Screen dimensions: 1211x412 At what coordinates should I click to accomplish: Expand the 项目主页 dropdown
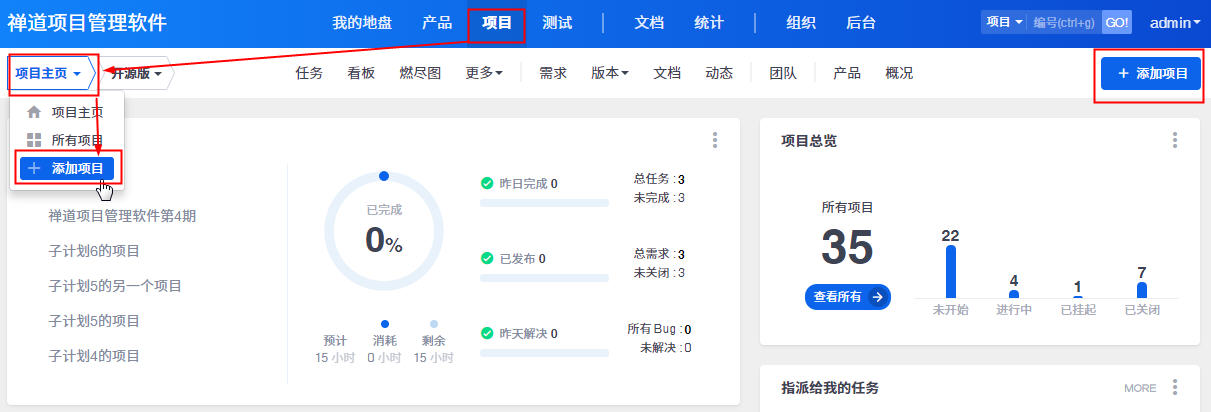49,74
